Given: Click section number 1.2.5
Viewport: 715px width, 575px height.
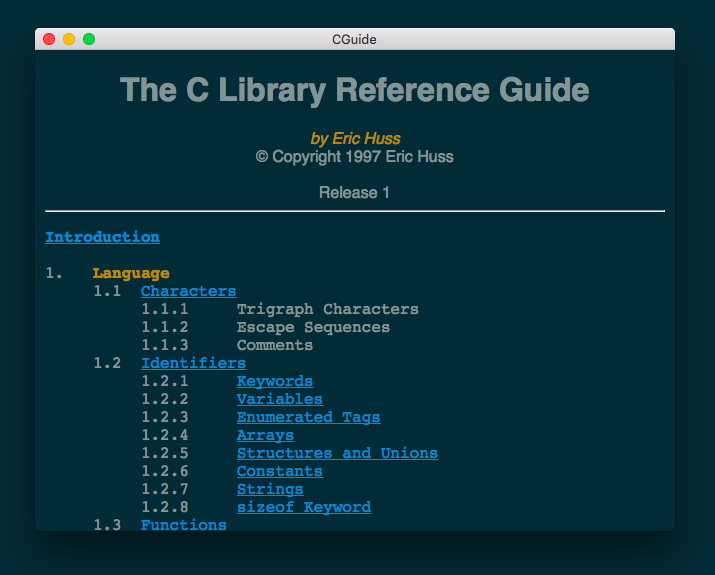Looking at the screenshot, I should (165, 453).
